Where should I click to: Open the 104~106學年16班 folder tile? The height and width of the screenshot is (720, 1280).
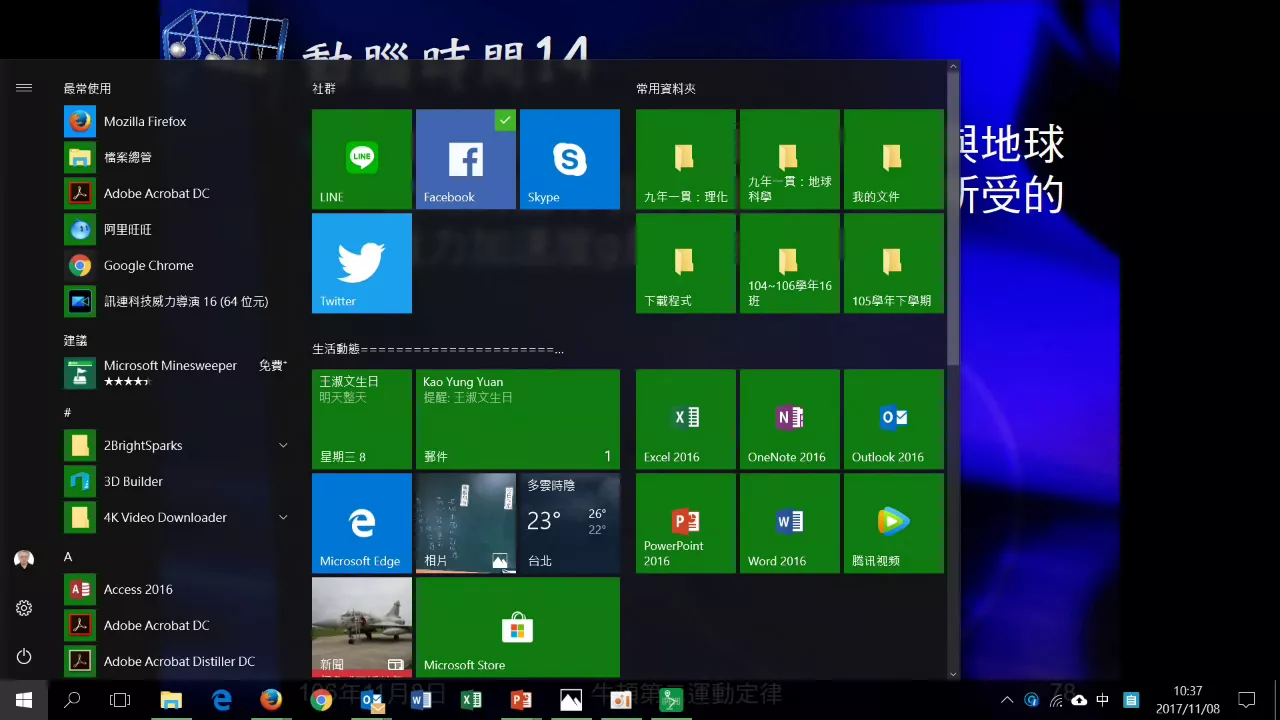click(790, 263)
